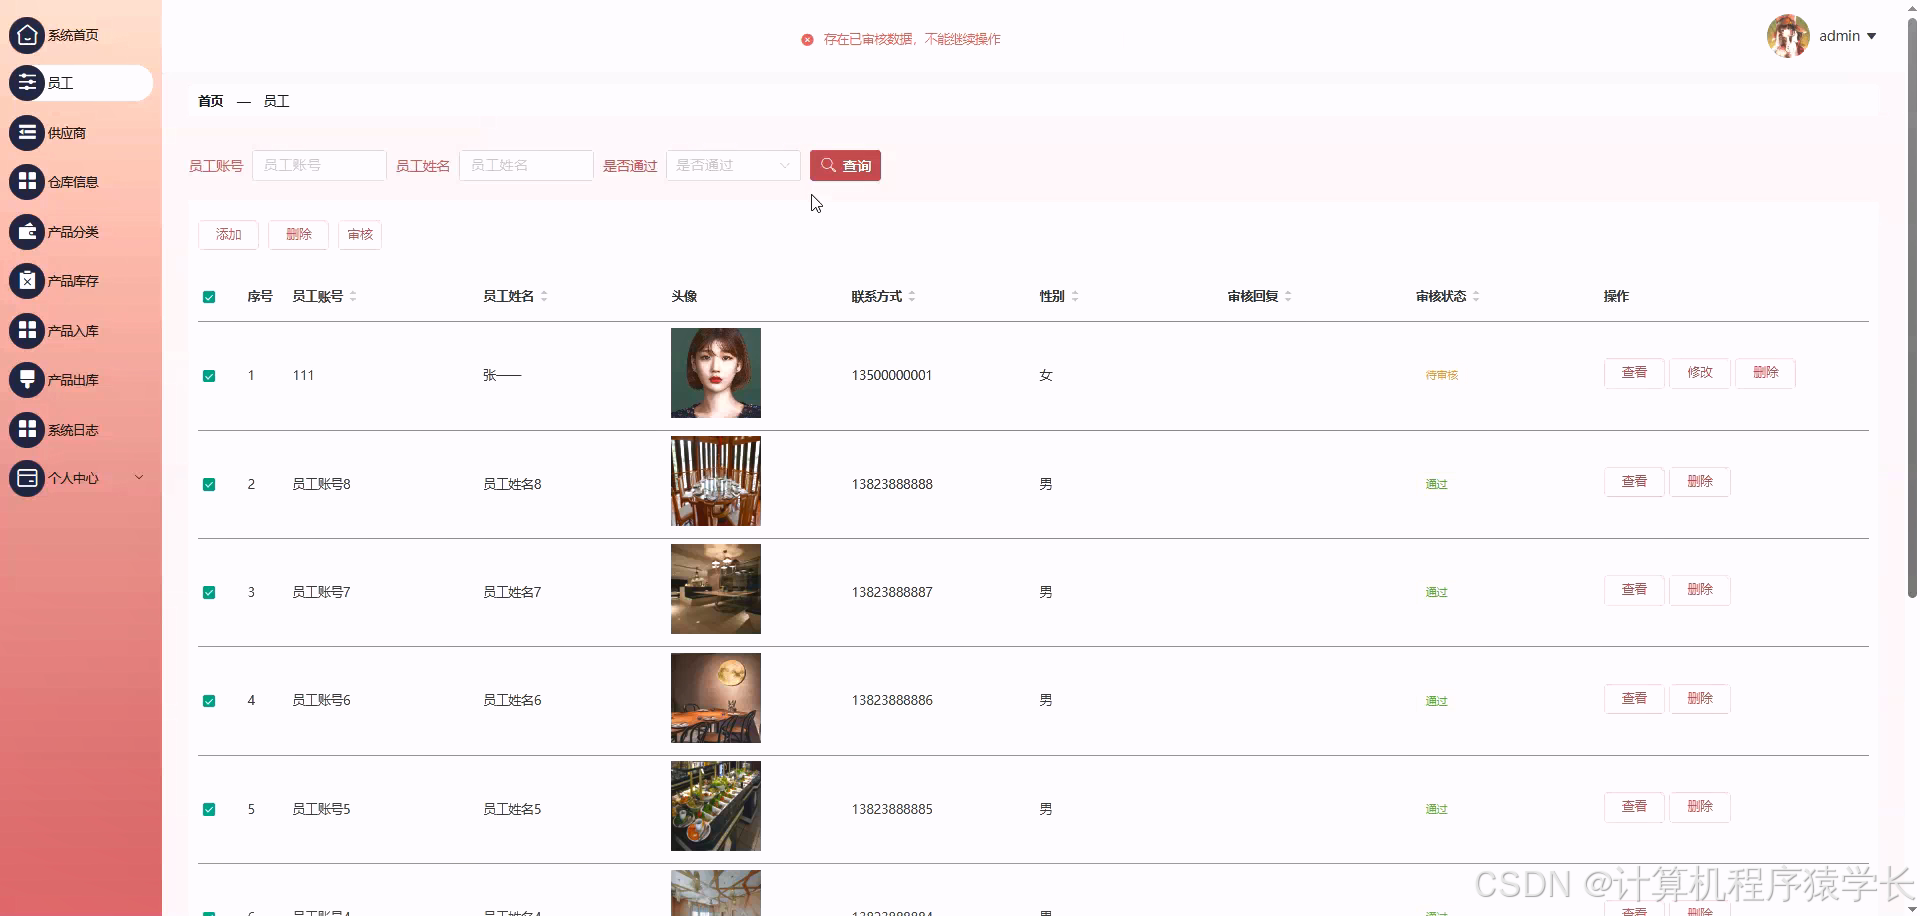This screenshot has width=1920, height=916.
Task: Click 修改 for employee 111
Action: (1700, 372)
